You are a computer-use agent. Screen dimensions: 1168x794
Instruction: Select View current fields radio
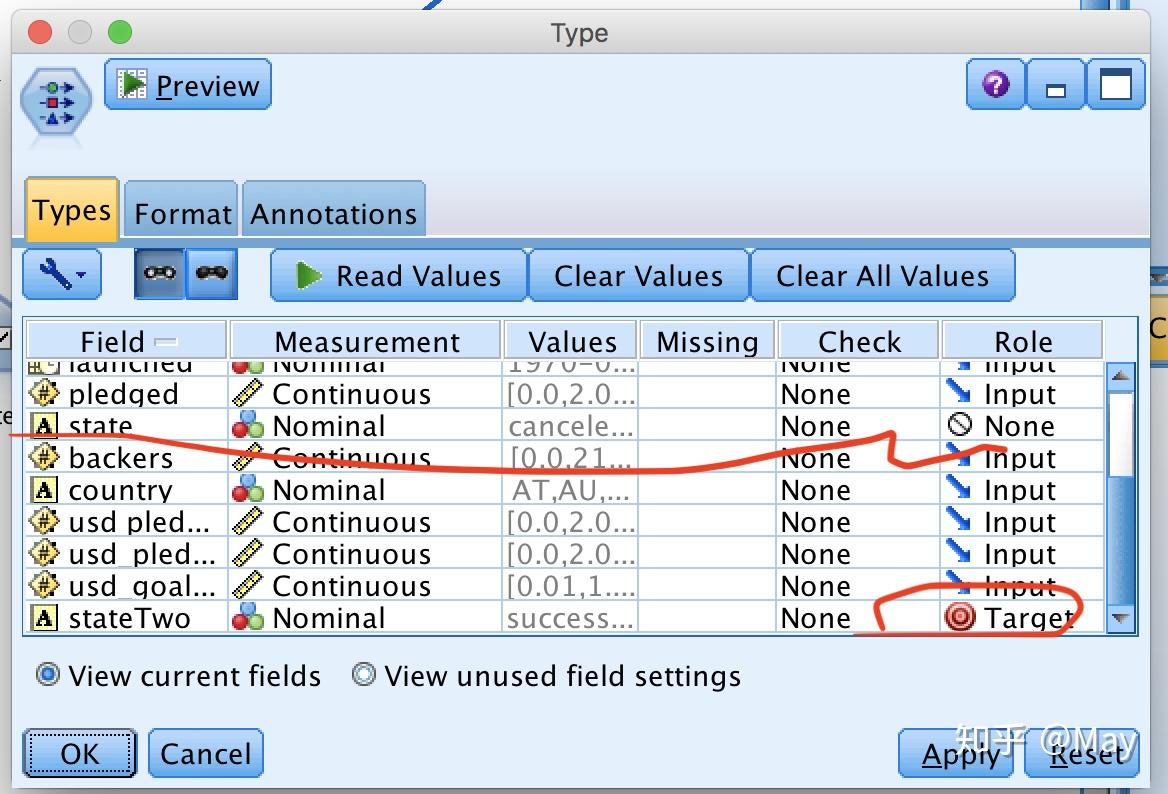tap(48, 675)
